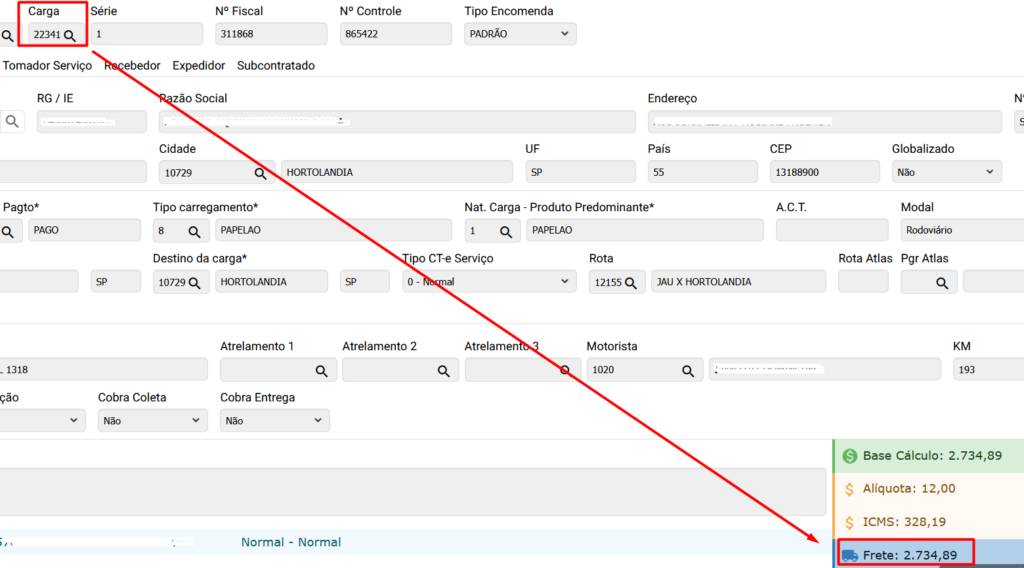Click the Cidade search magnifier icon
The image size is (1024, 568).
260,173
